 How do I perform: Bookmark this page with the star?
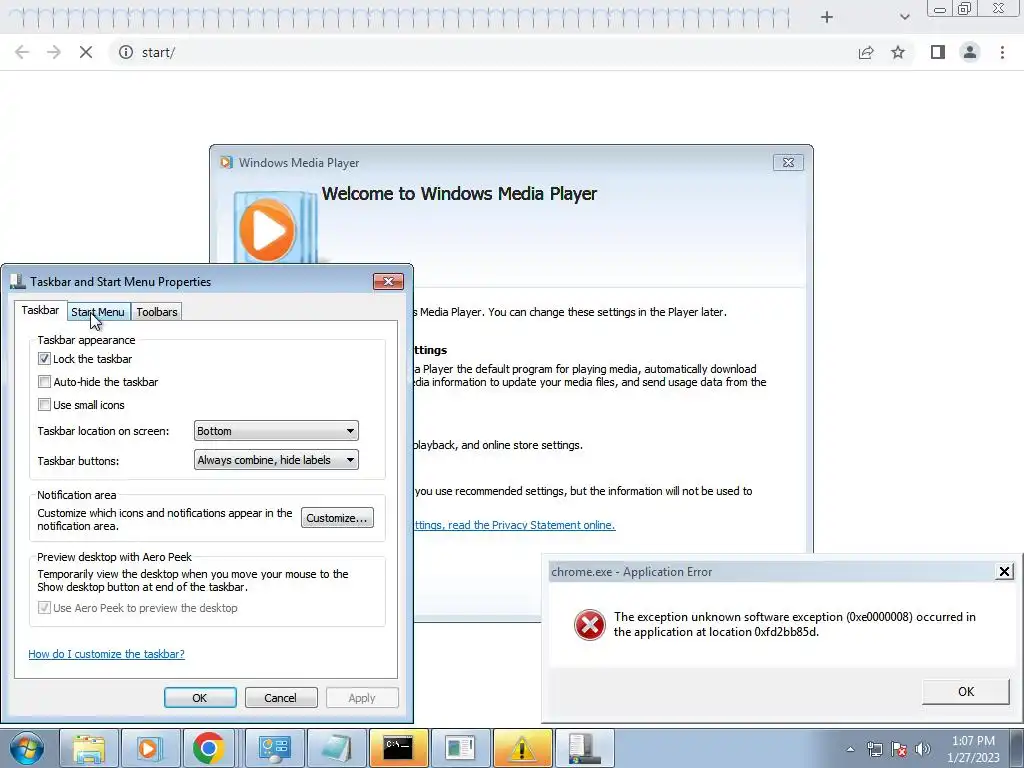click(x=898, y=52)
